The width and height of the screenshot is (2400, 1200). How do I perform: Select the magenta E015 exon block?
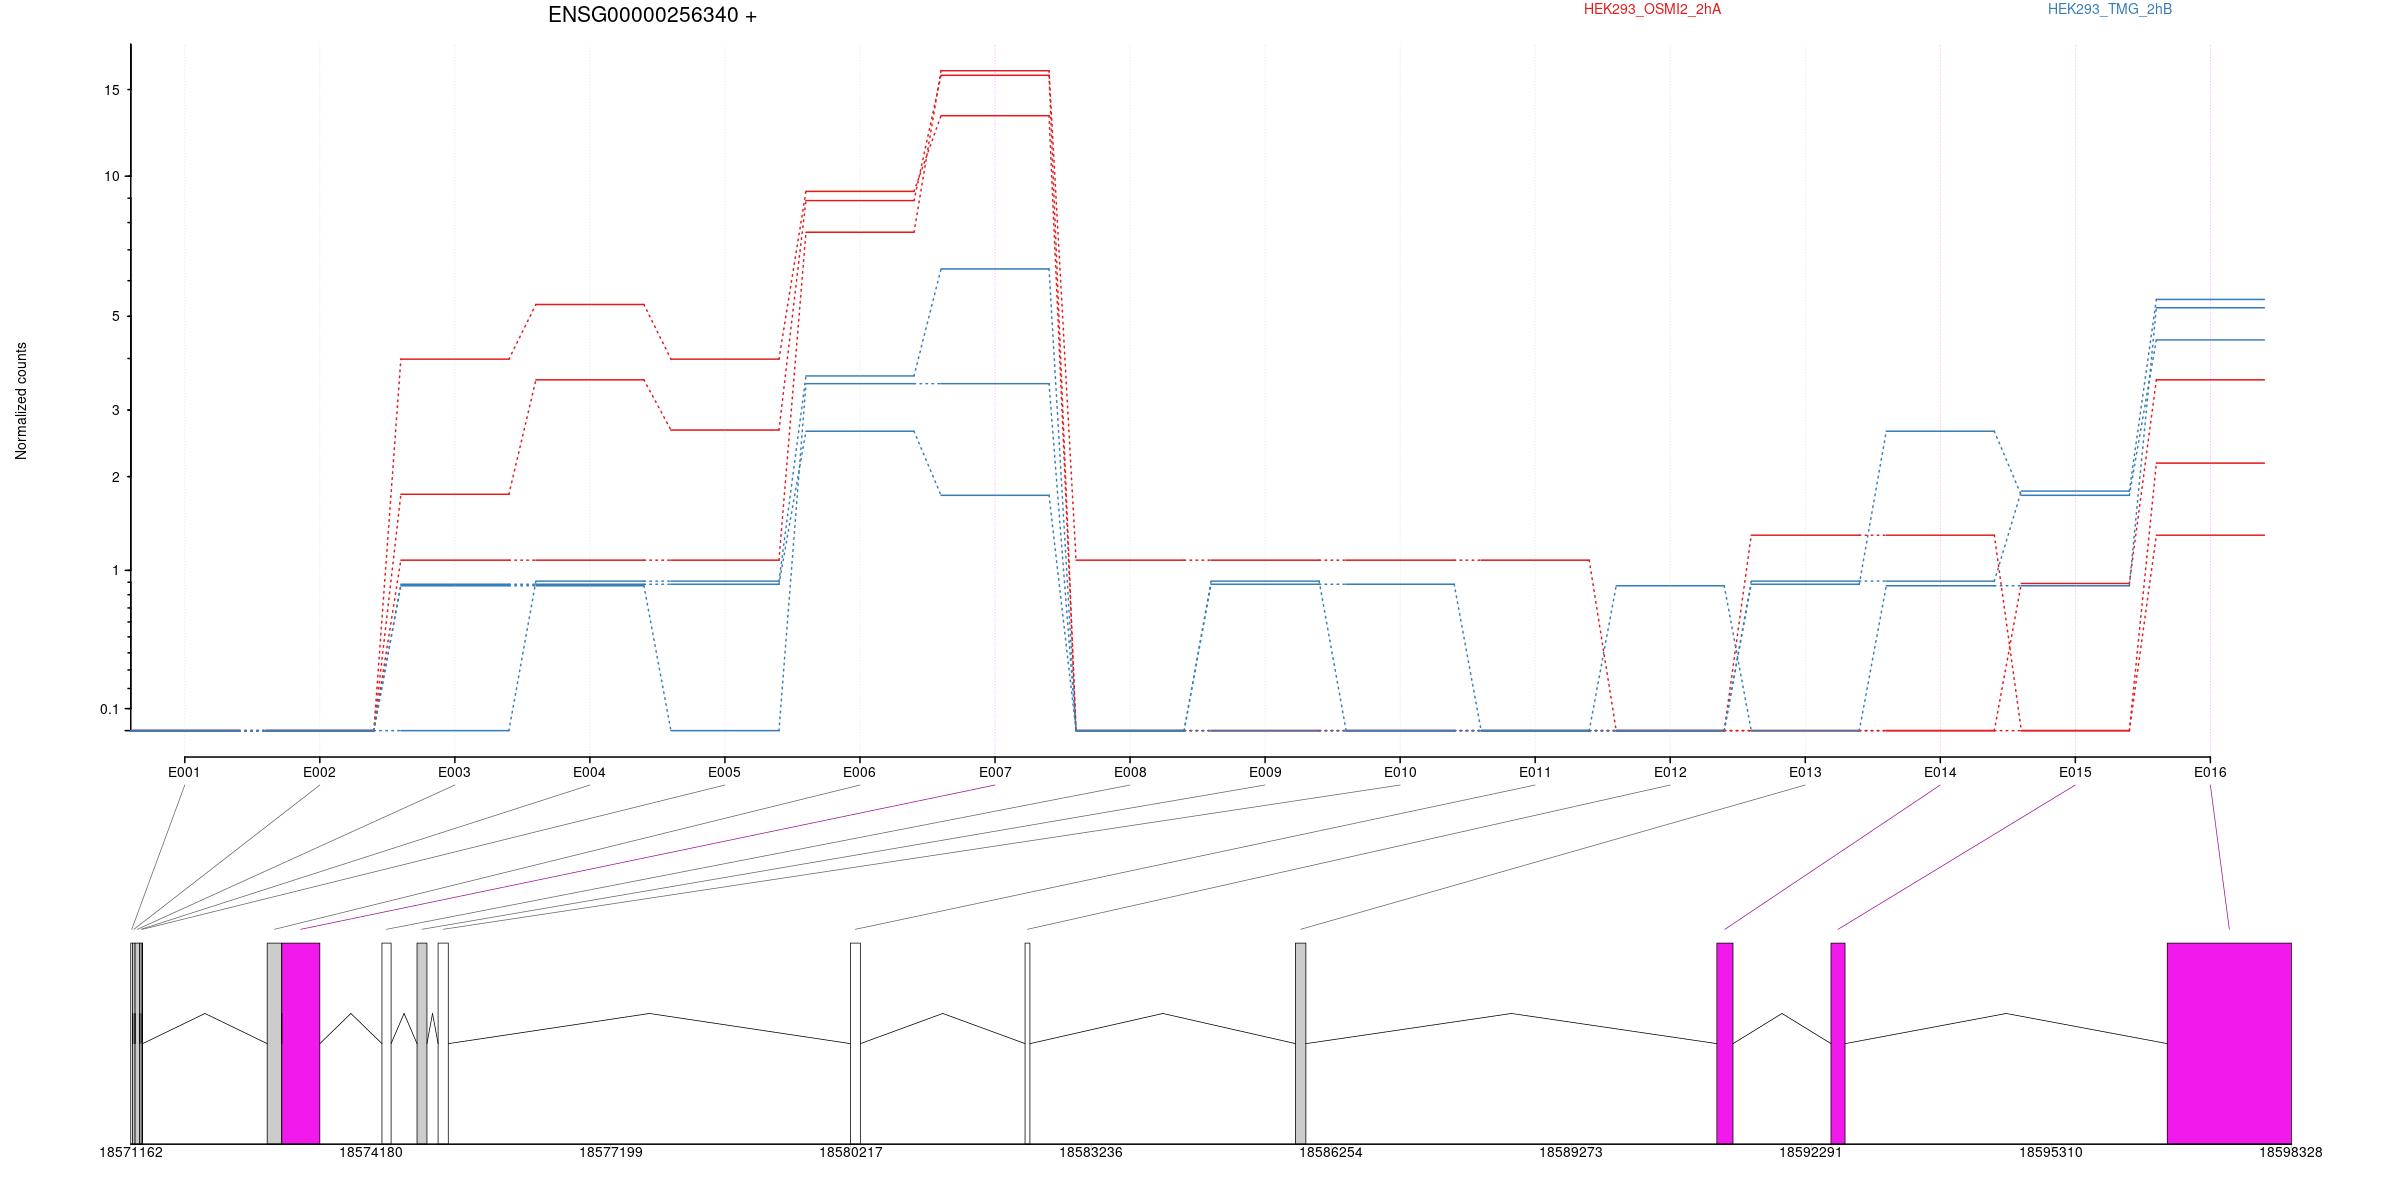pos(1838,1043)
